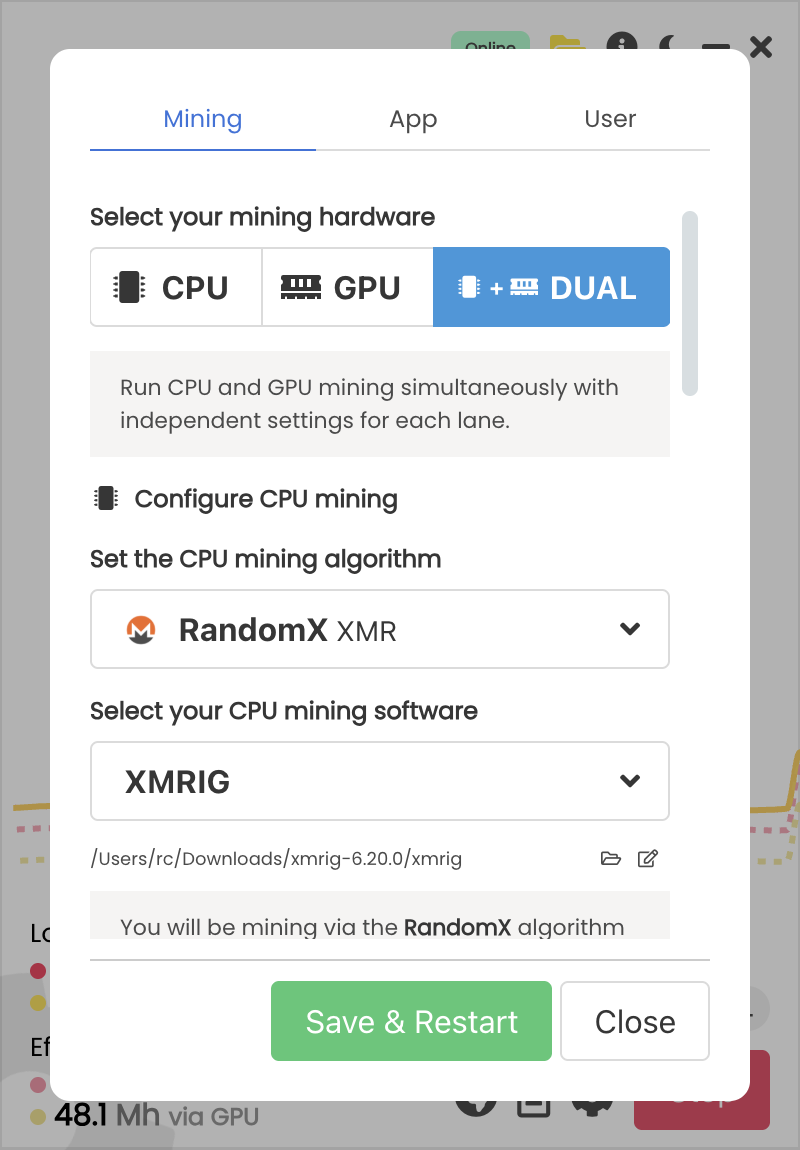The height and width of the screenshot is (1150, 800).
Task: Click the Monero logo in algorithm box
Action: [141, 629]
